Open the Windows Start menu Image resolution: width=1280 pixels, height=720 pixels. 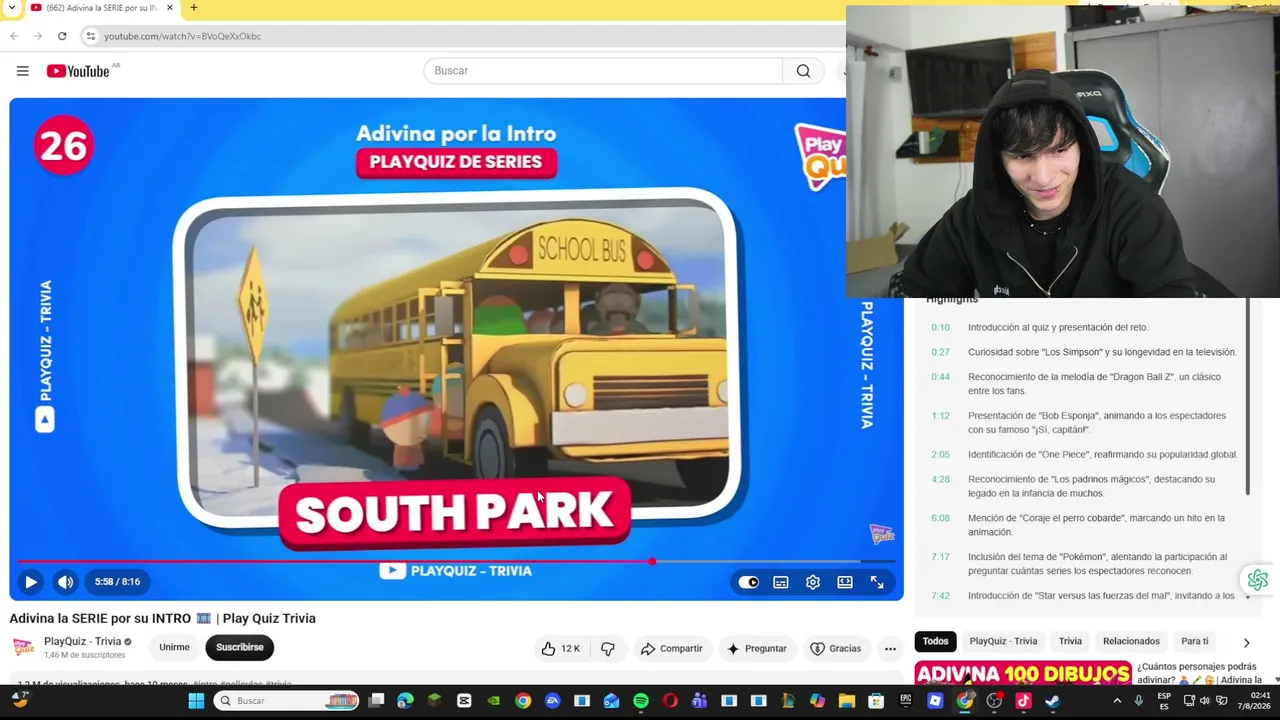click(196, 701)
